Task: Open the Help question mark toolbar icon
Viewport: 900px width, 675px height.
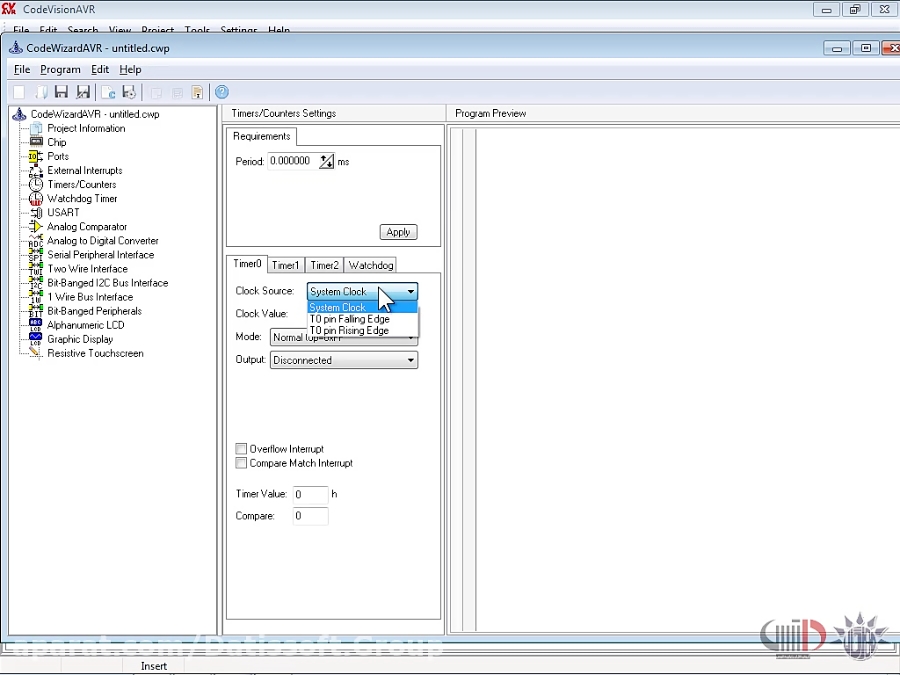Action: (x=221, y=92)
